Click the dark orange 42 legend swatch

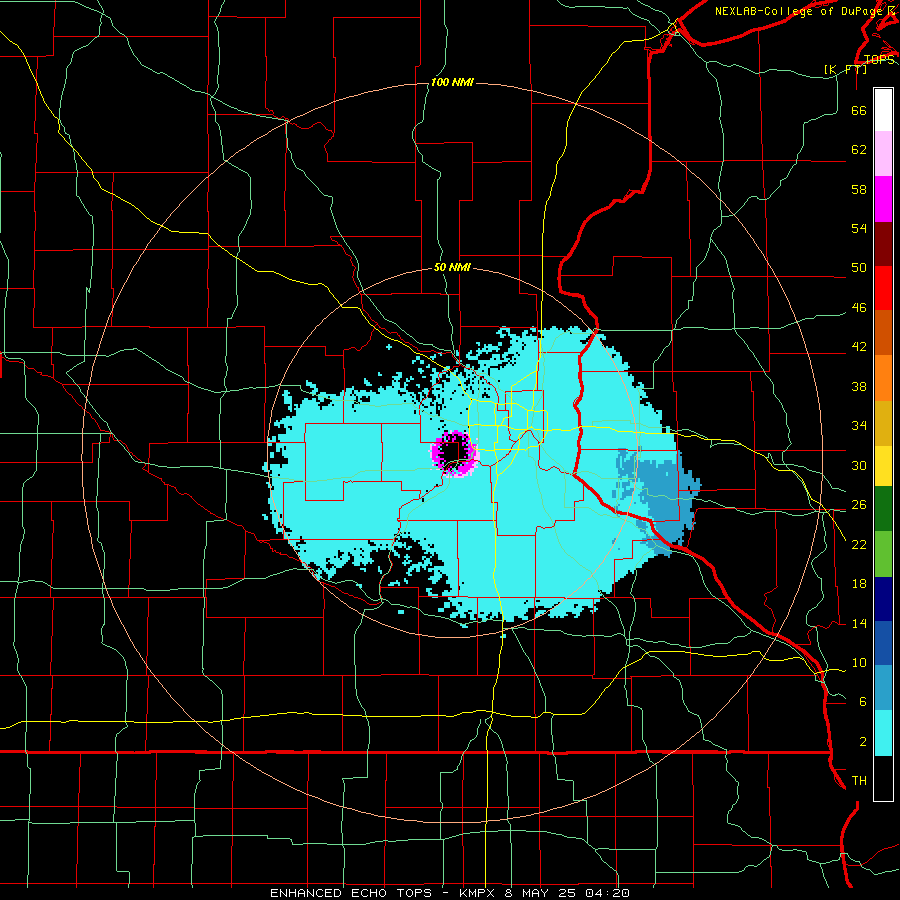(883, 333)
